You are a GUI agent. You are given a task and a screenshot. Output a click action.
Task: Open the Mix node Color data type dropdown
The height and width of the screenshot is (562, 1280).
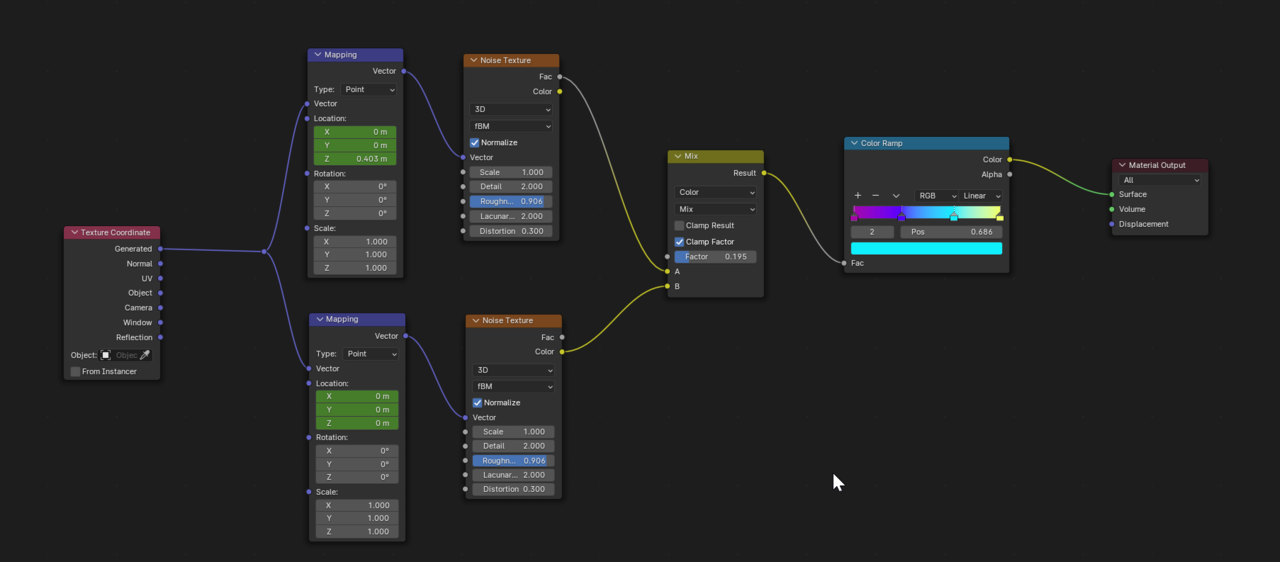[x=716, y=192]
